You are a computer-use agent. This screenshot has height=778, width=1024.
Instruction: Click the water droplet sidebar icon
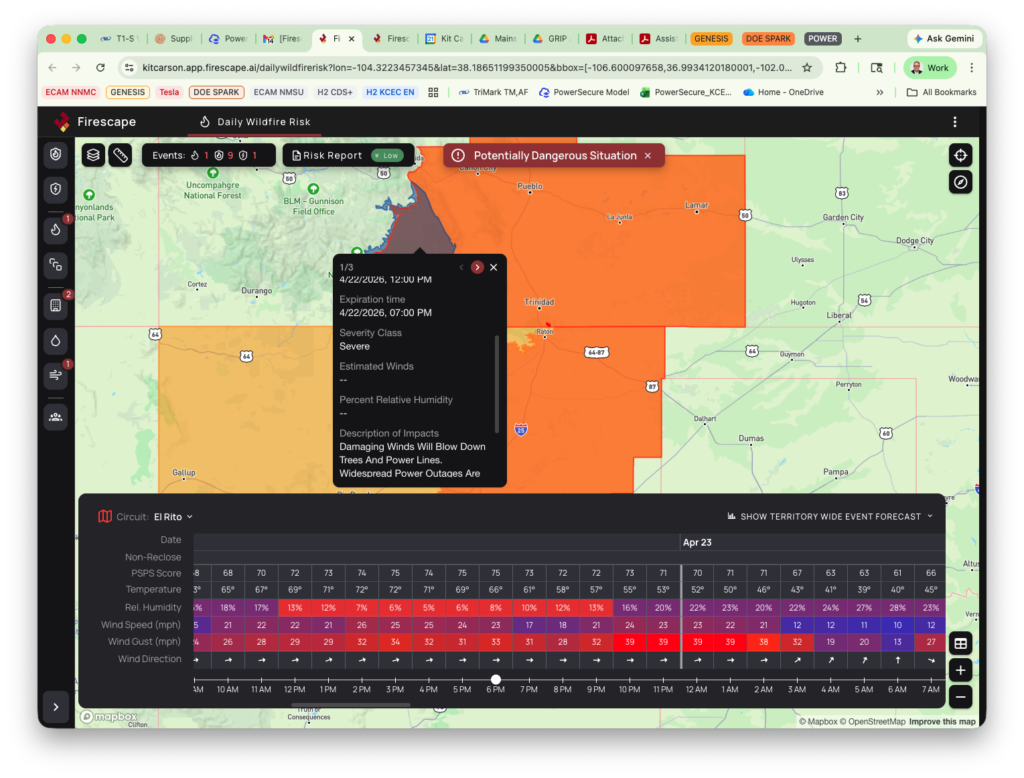pyautogui.click(x=56, y=340)
